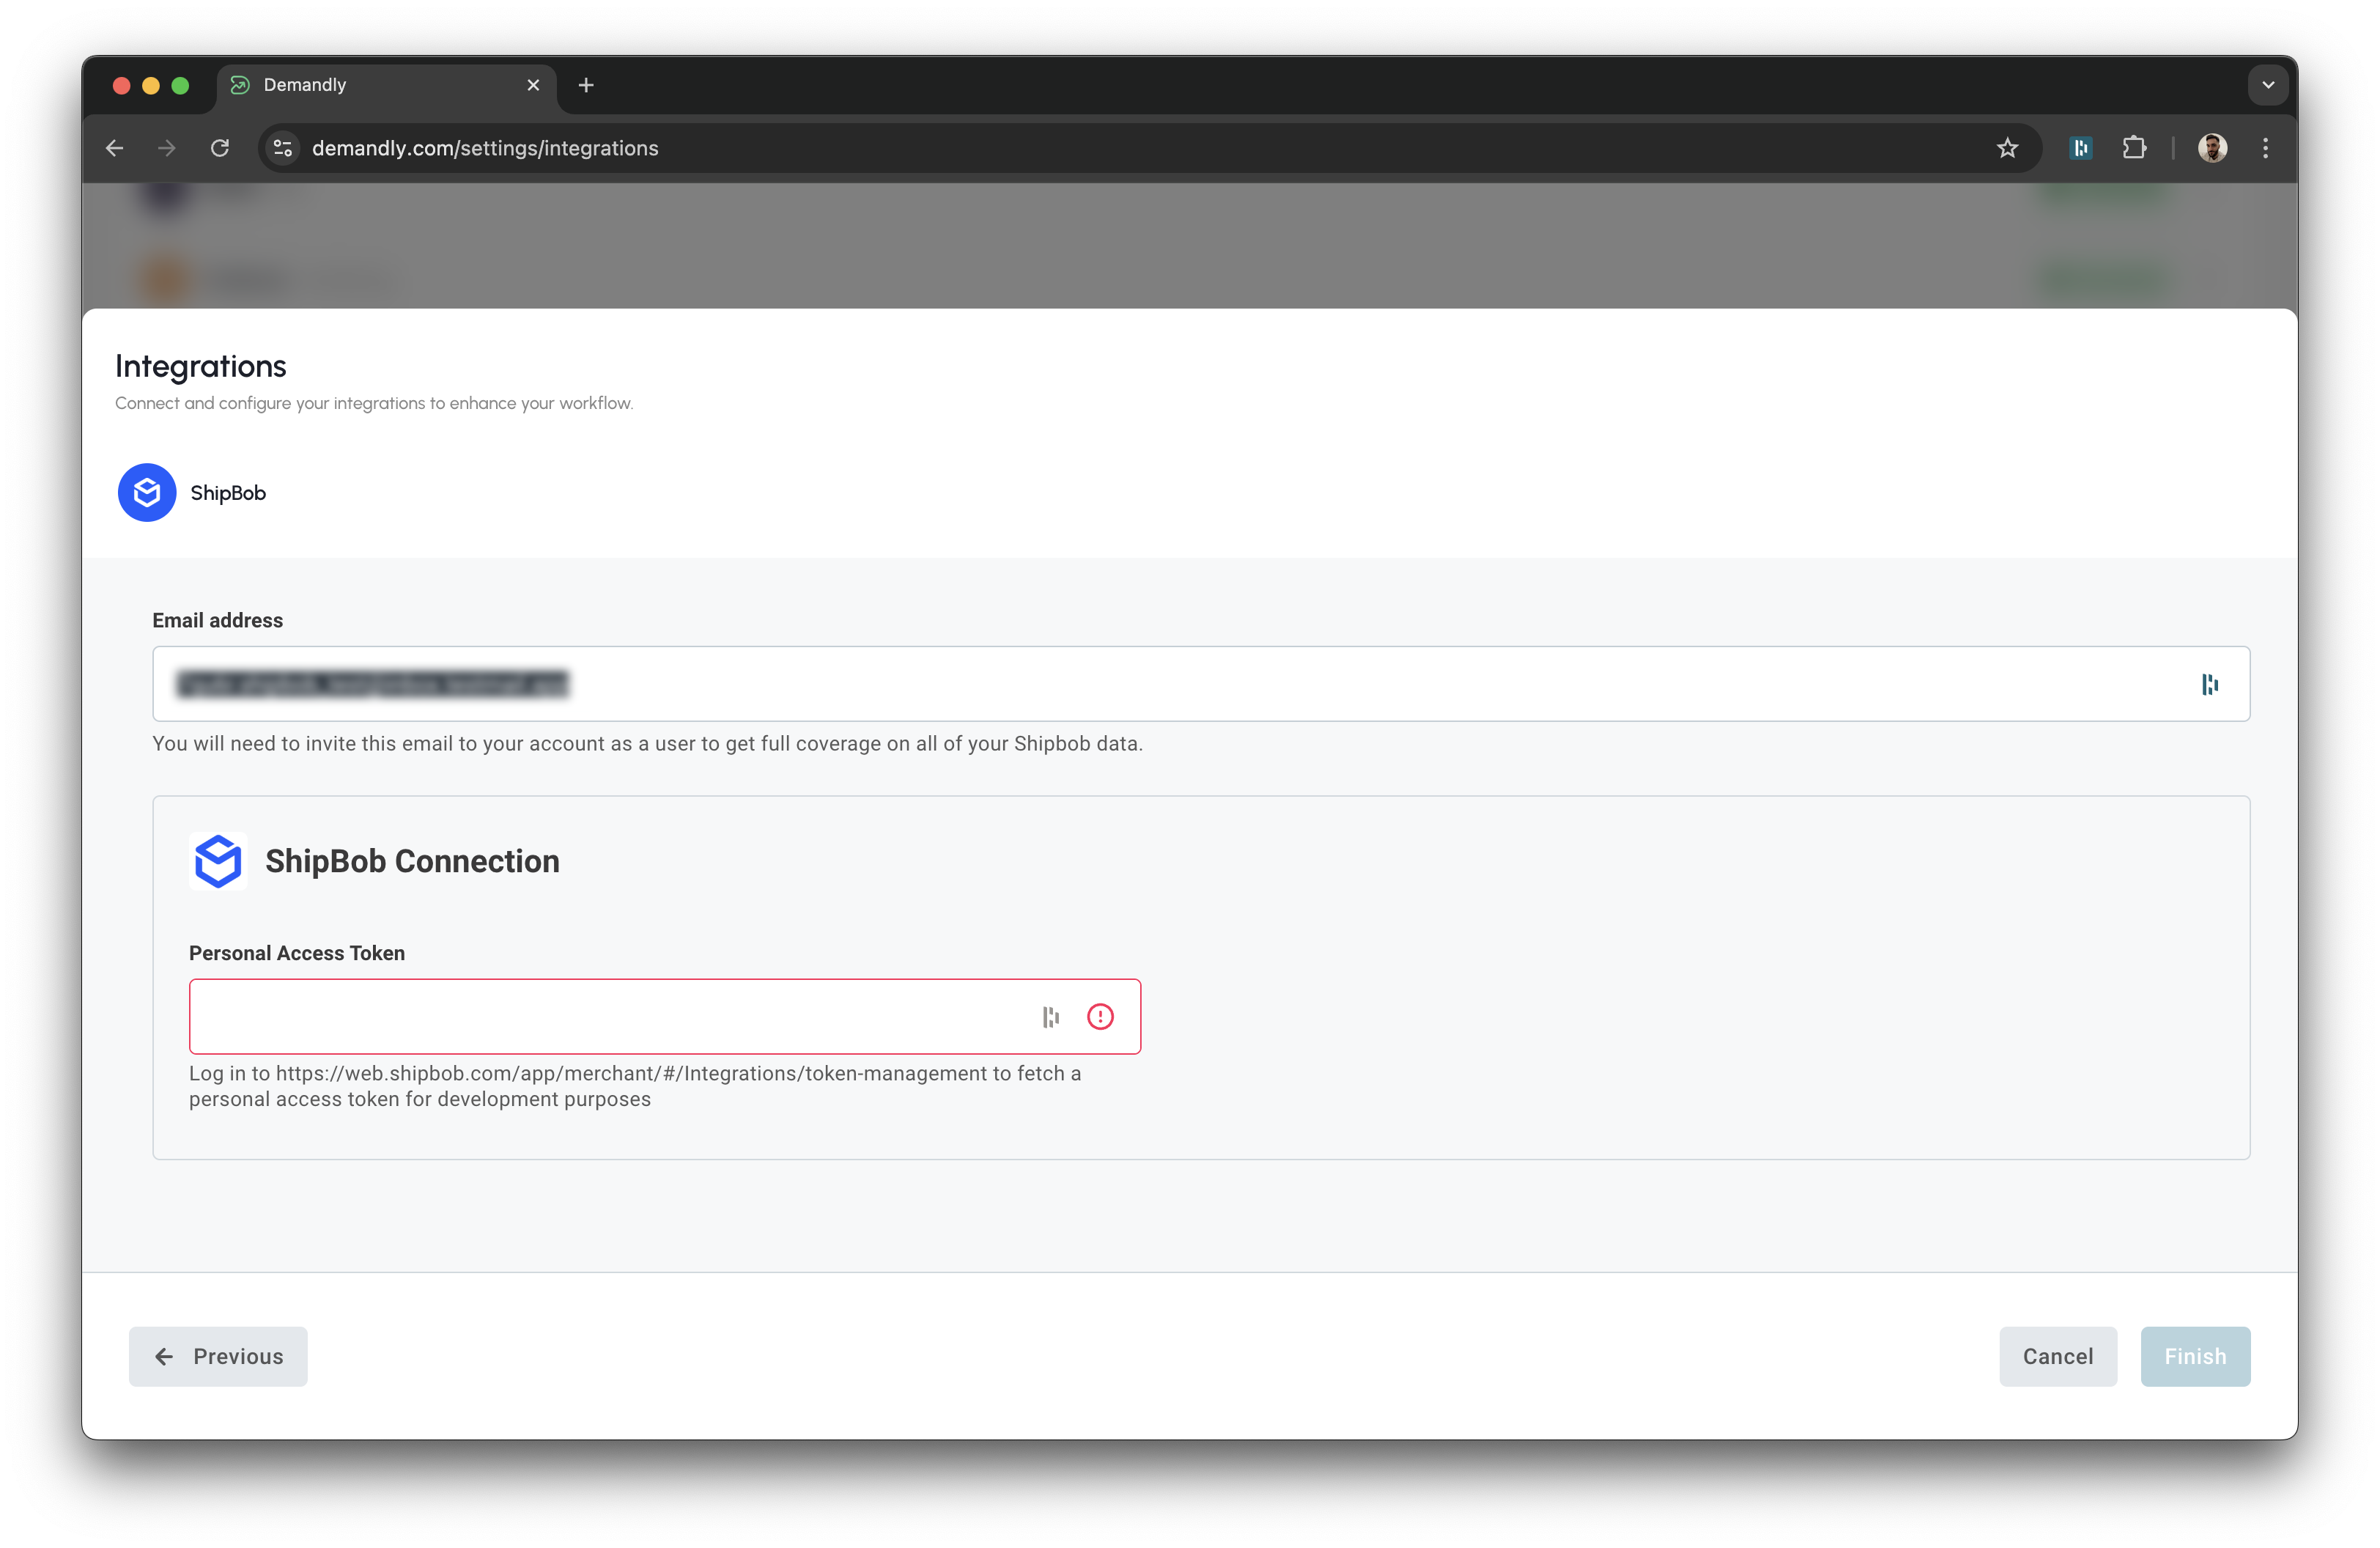2380x1548 pixels.
Task: Open the browser extensions puzzle icon
Action: [x=2135, y=147]
